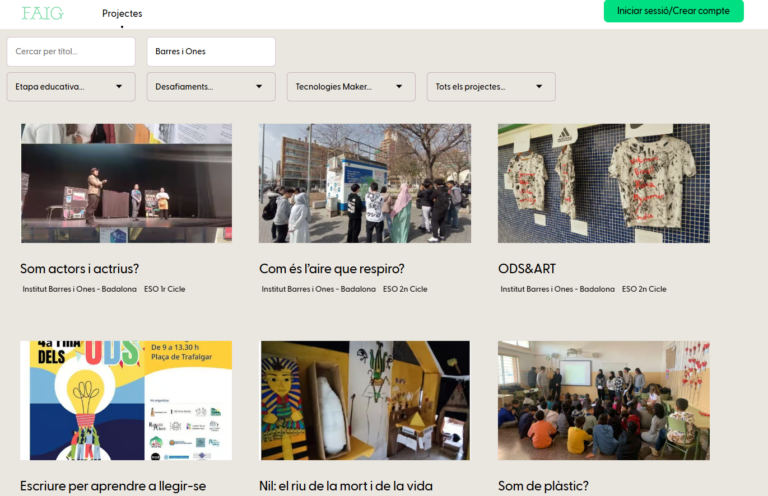Click the Barres i Ones filter field
This screenshot has height=496, width=768.
(211, 52)
